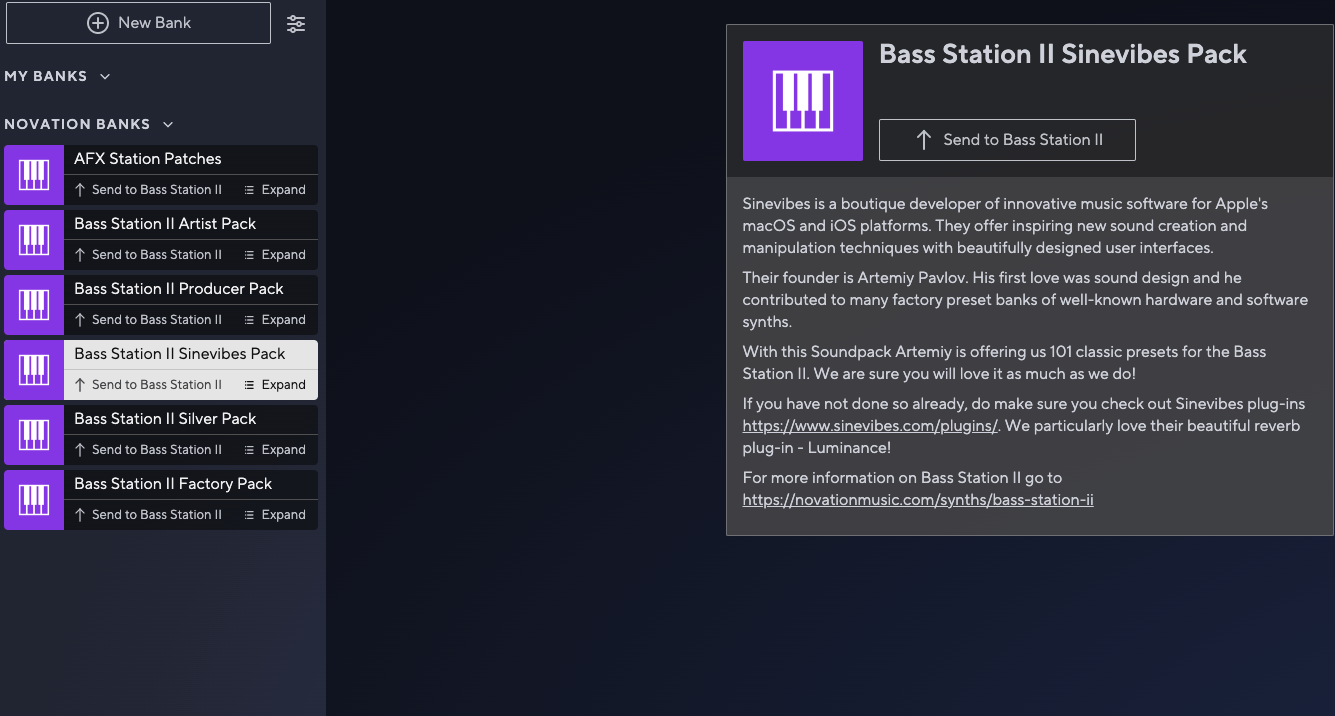Open the bank settings sliders icon
The width and height of the screenshot is (1335, 716).
click(x=296, y=24)
